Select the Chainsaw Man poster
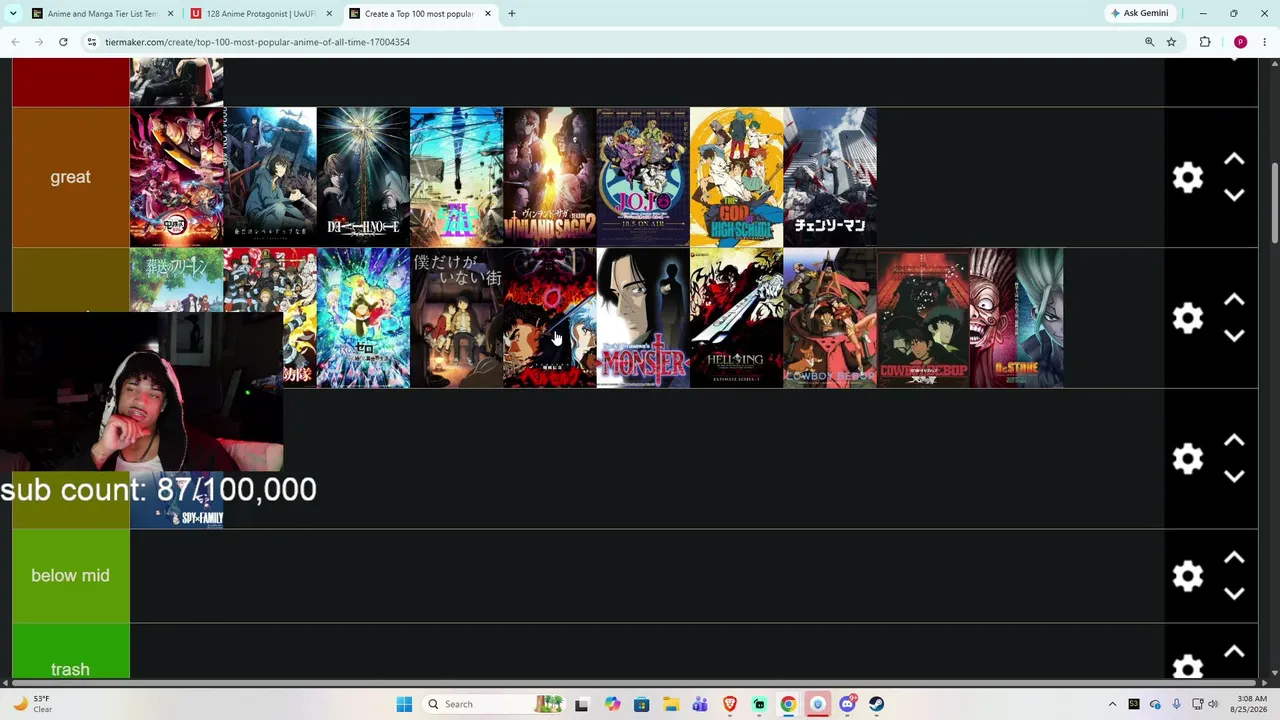Screen dimensions: 1280x720 (x=830, y=177)
